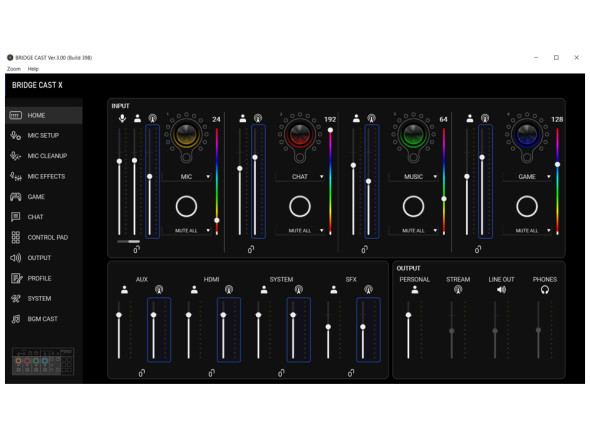Expand MUTE ALL dropdown under MUSIC
The width and height of the screenshot is (590, 434).
click(x=414, y=230)
